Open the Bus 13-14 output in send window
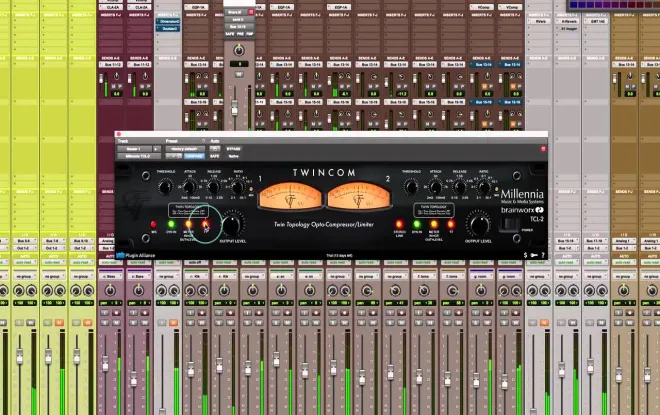Viewport: 660px width, 415px height. click(x=238, y=27)
